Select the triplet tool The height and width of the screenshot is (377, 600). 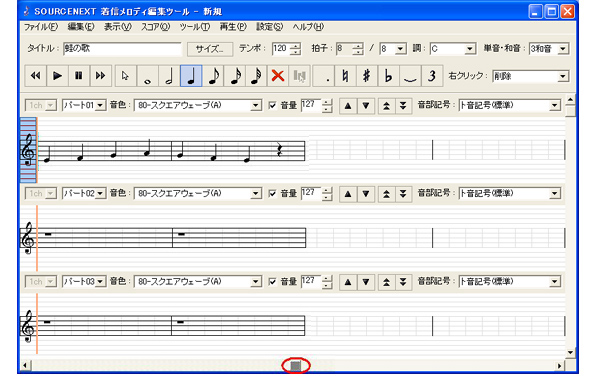(x=432, y=76)
